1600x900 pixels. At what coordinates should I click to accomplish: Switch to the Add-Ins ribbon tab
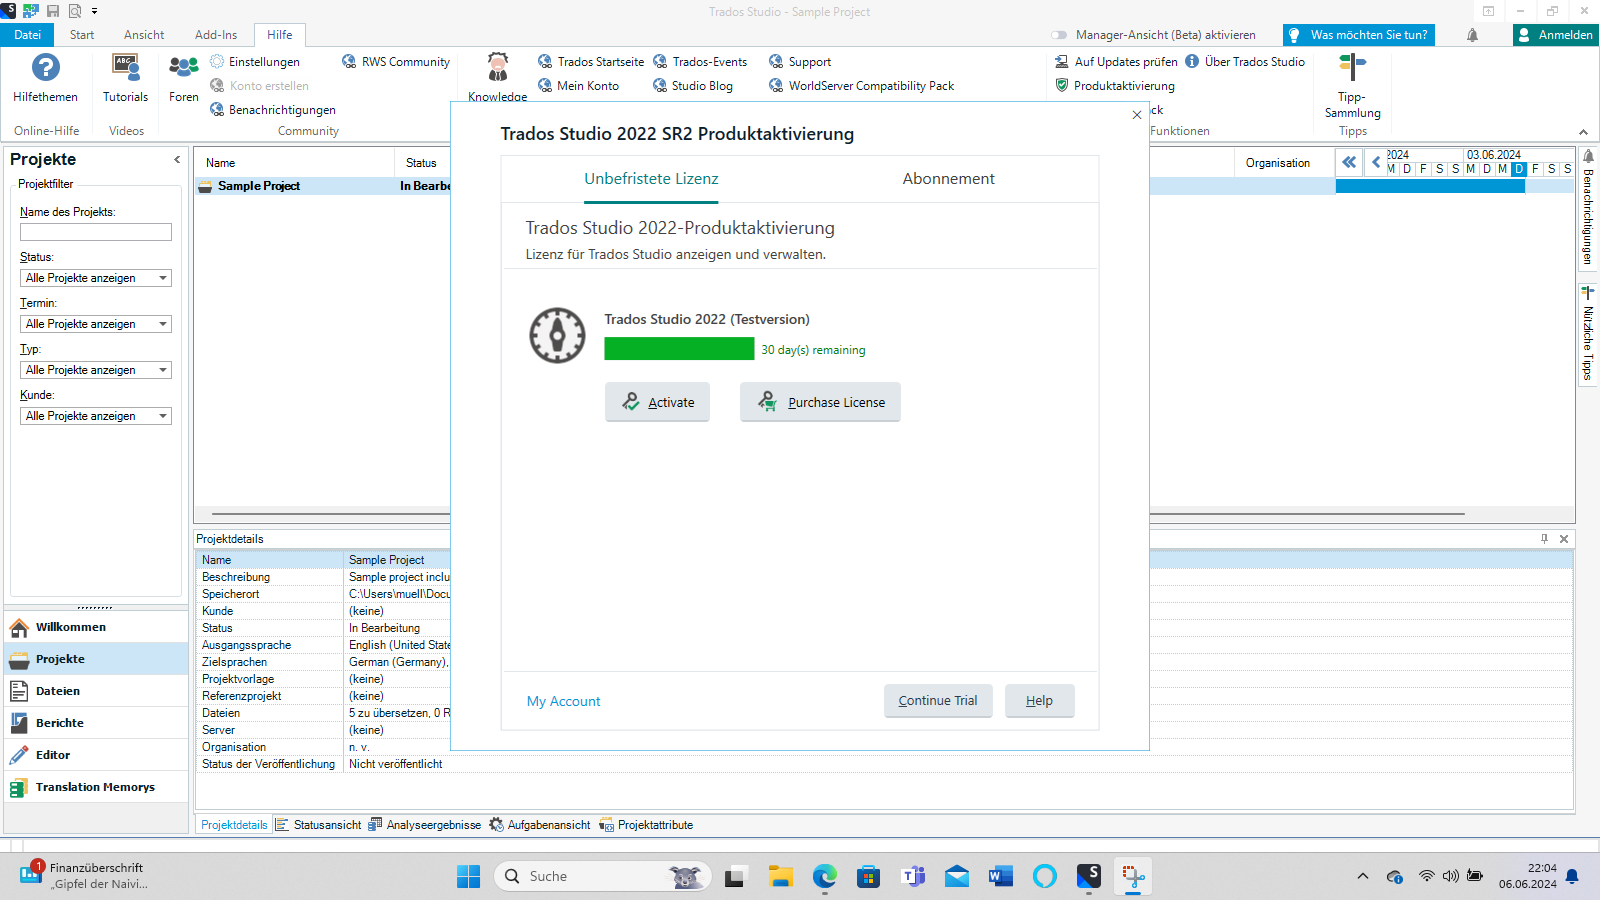(x=216, y=35)
